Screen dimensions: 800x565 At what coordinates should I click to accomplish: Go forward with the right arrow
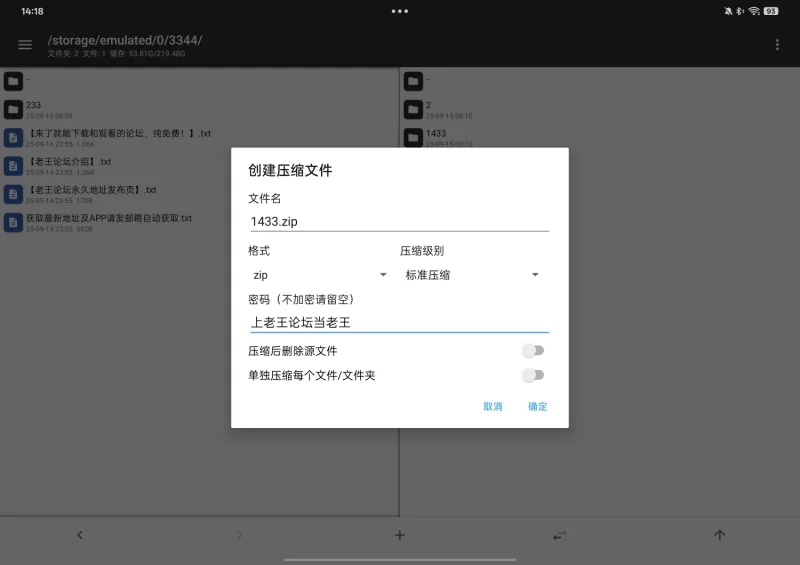[240, 535]
